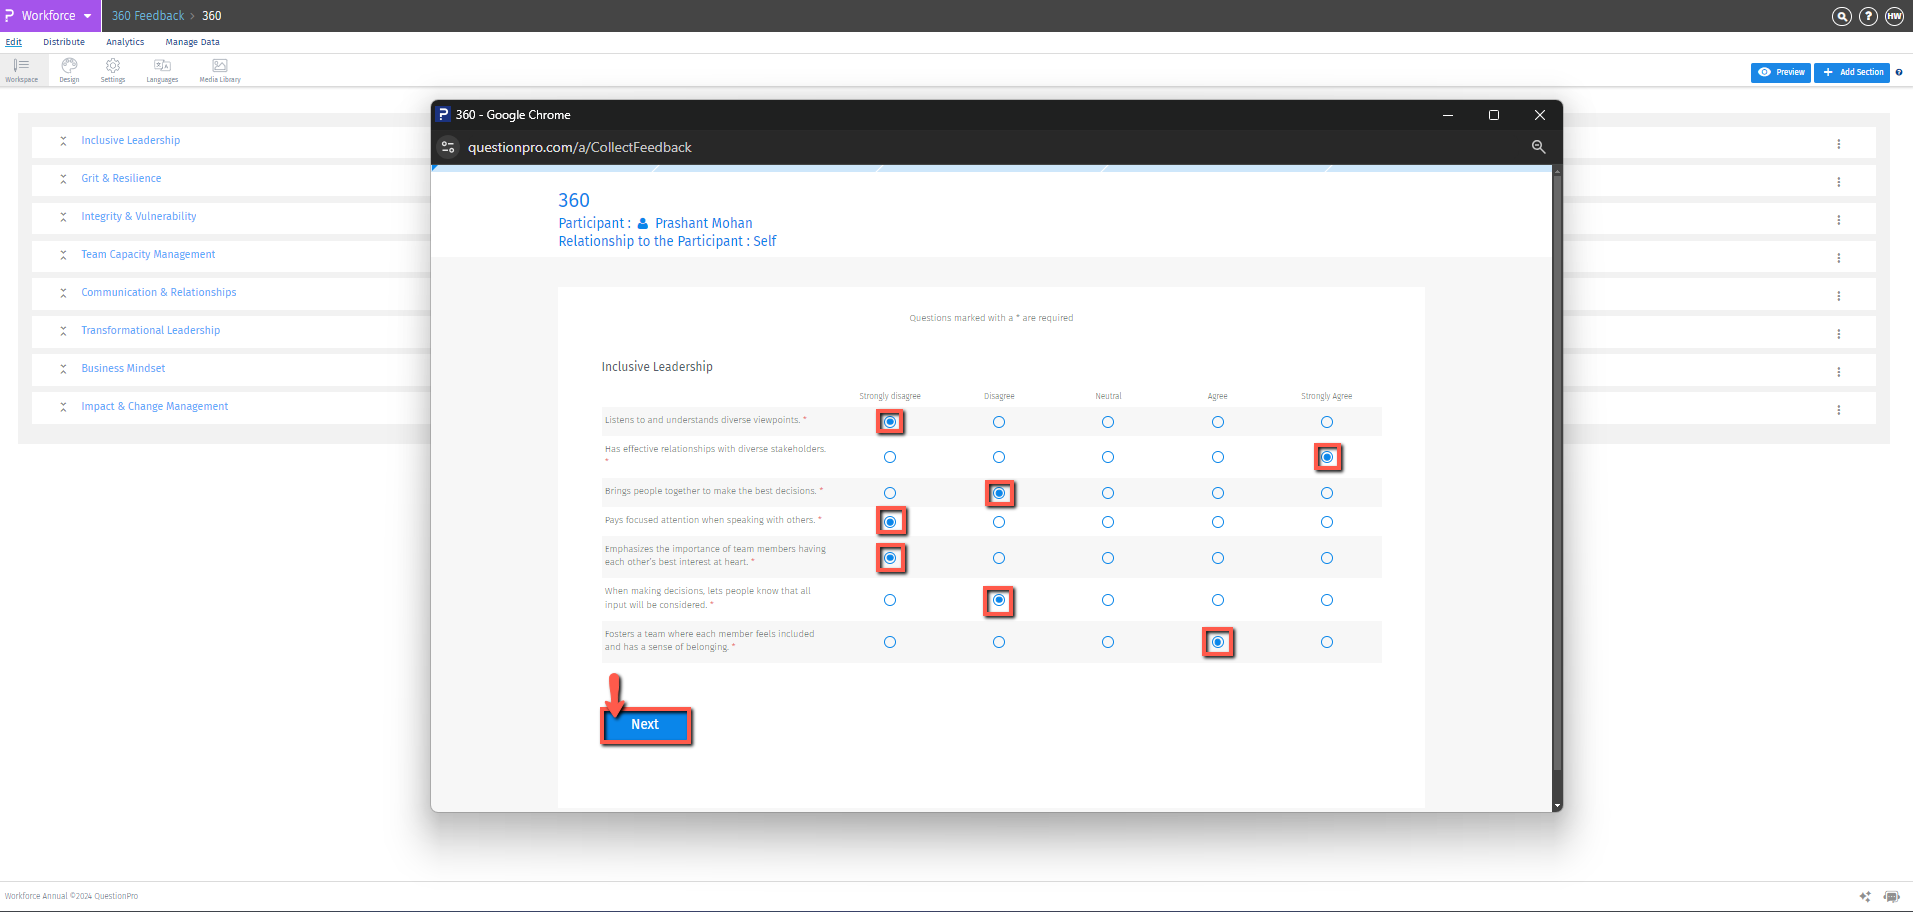Open the Transformational Leadership section title
The height and width of the screenshot is (912, 1913).
151,330
